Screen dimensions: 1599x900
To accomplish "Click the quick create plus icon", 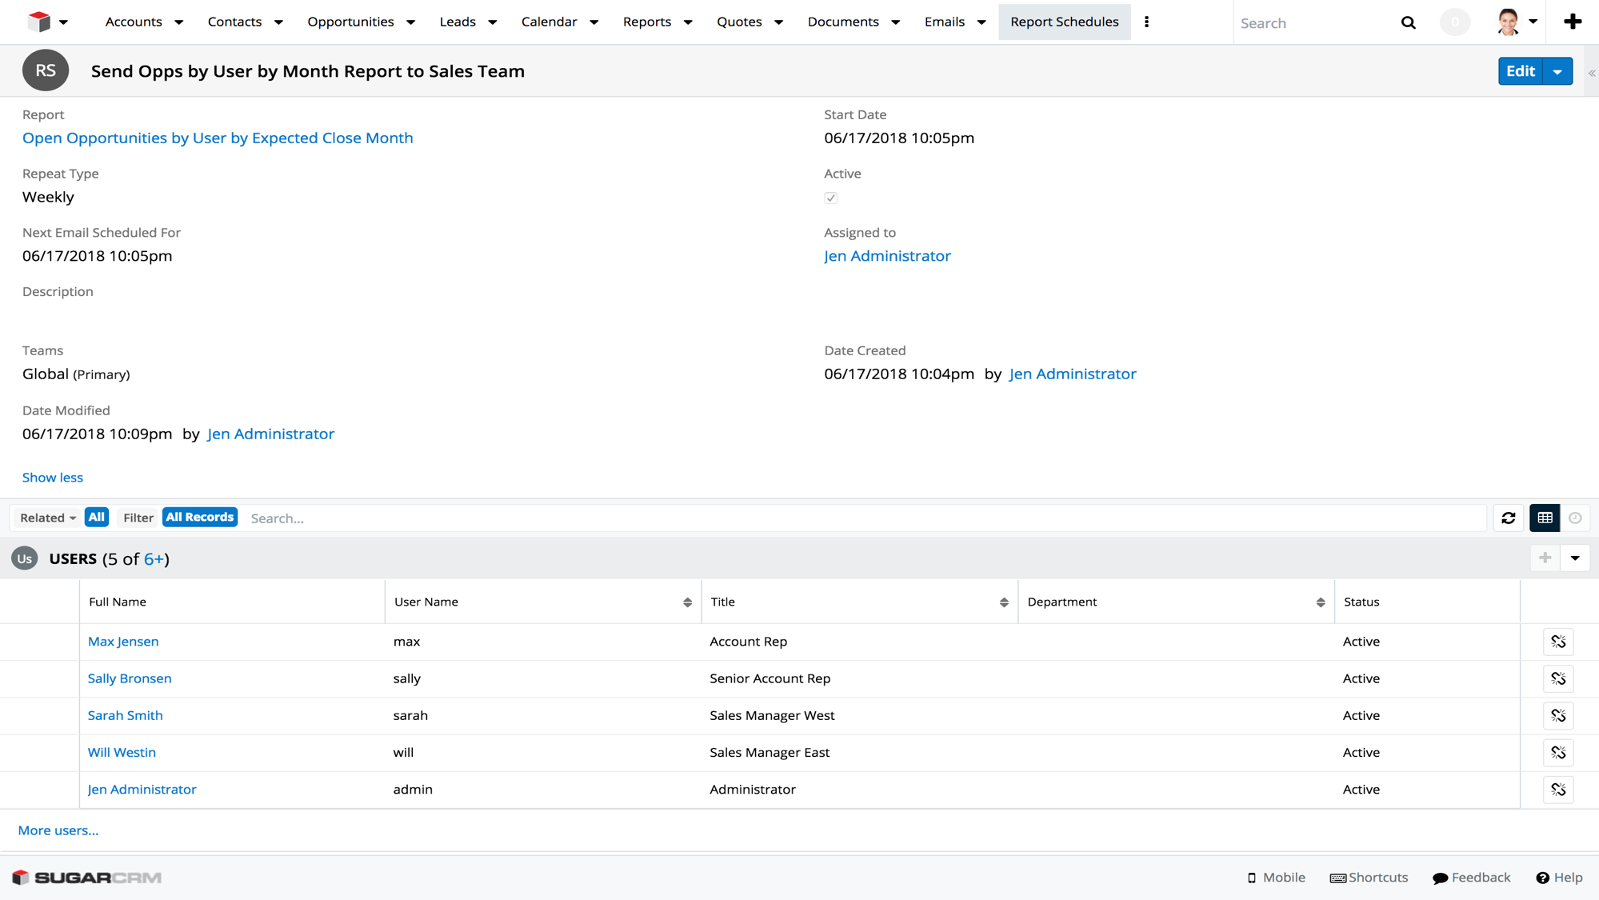I will (x=1572, y=22).
